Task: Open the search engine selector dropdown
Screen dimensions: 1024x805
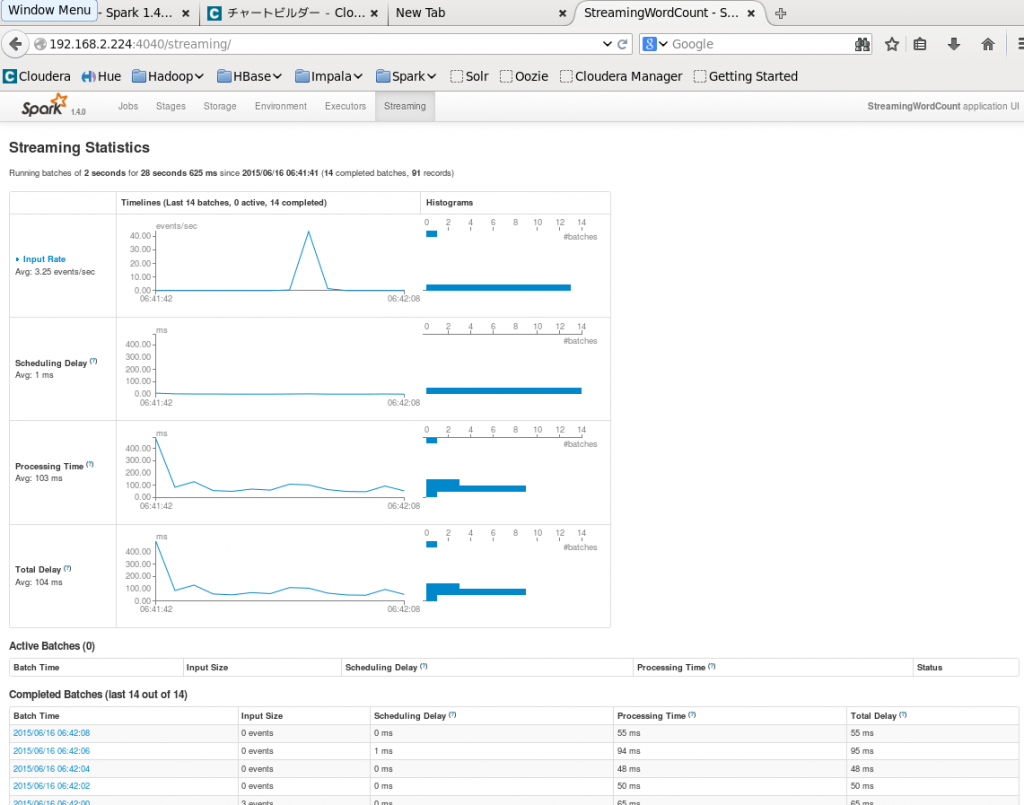Action: [656, 44]
